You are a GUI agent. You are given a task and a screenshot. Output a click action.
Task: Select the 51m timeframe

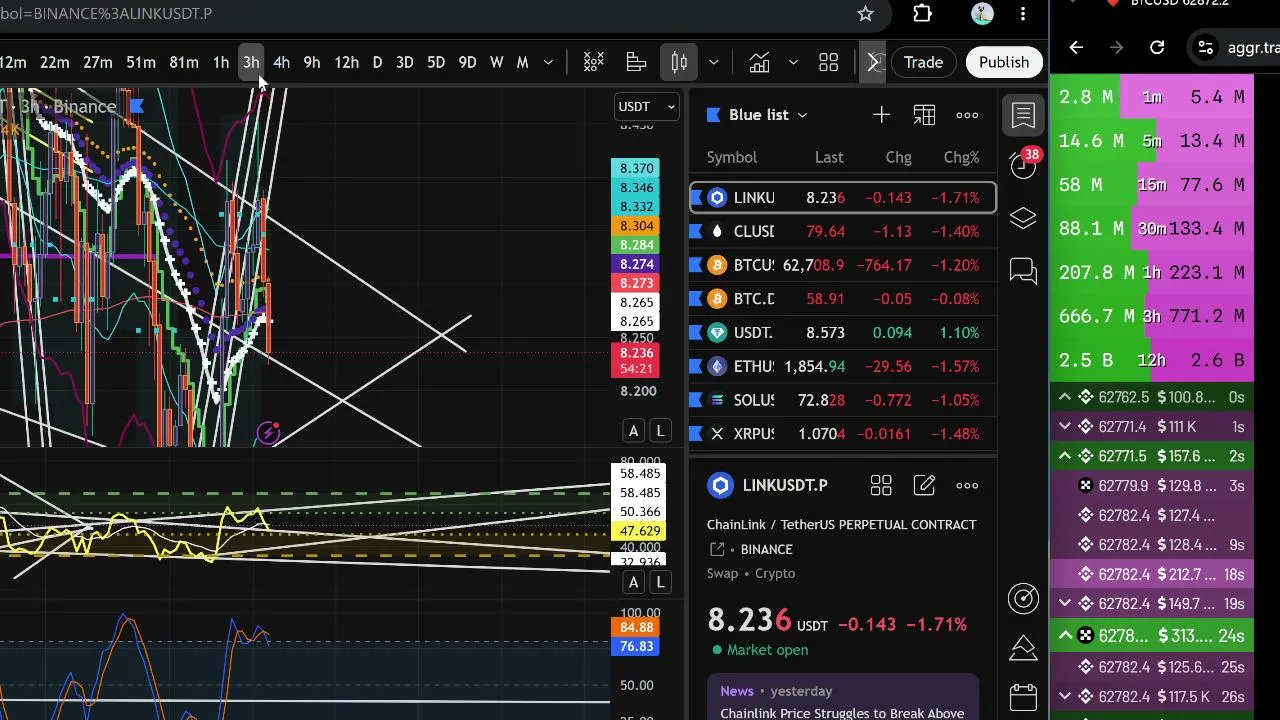pos(141,63)
